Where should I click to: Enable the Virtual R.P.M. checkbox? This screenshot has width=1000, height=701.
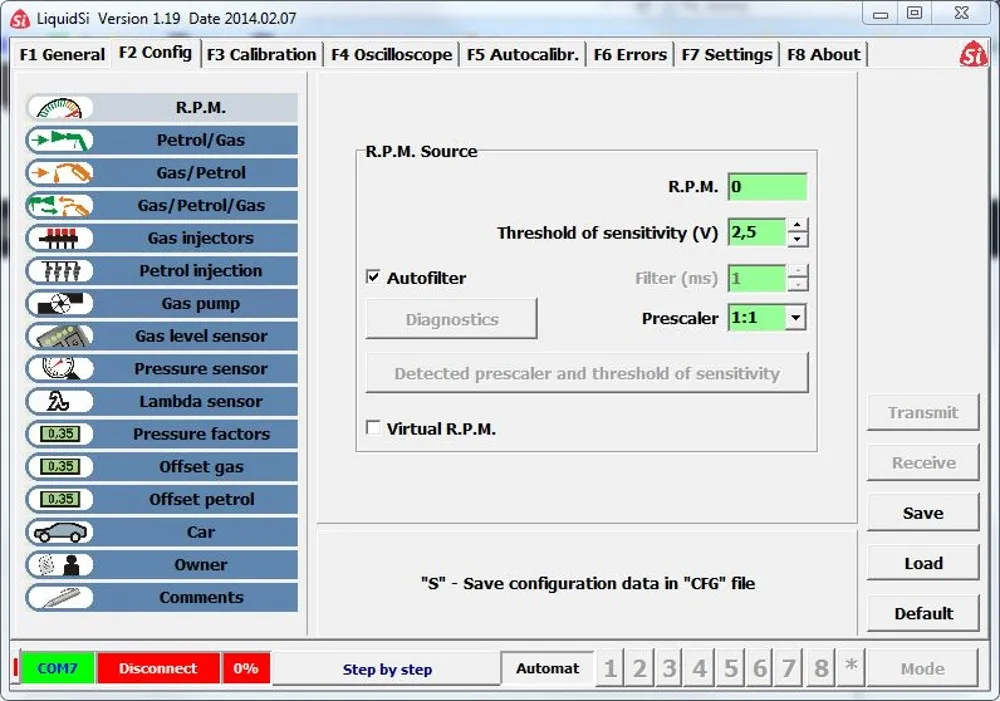pos(373,428)
